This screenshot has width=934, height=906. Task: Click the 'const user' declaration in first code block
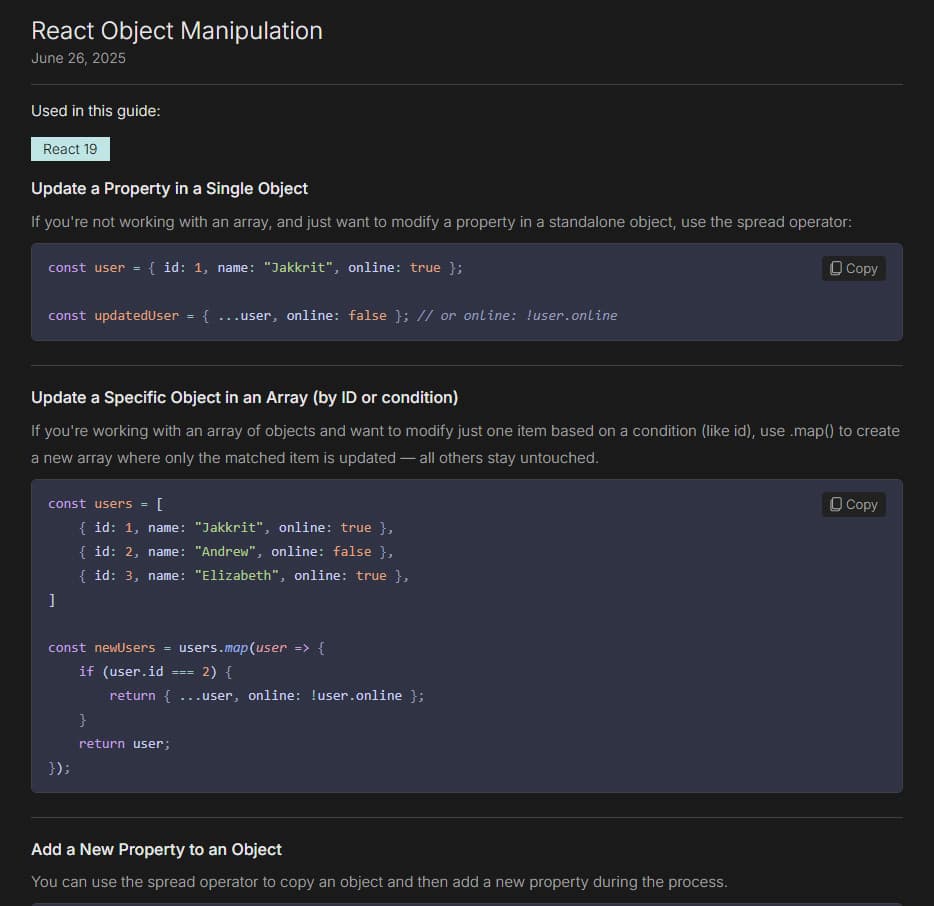coord(86,267)
